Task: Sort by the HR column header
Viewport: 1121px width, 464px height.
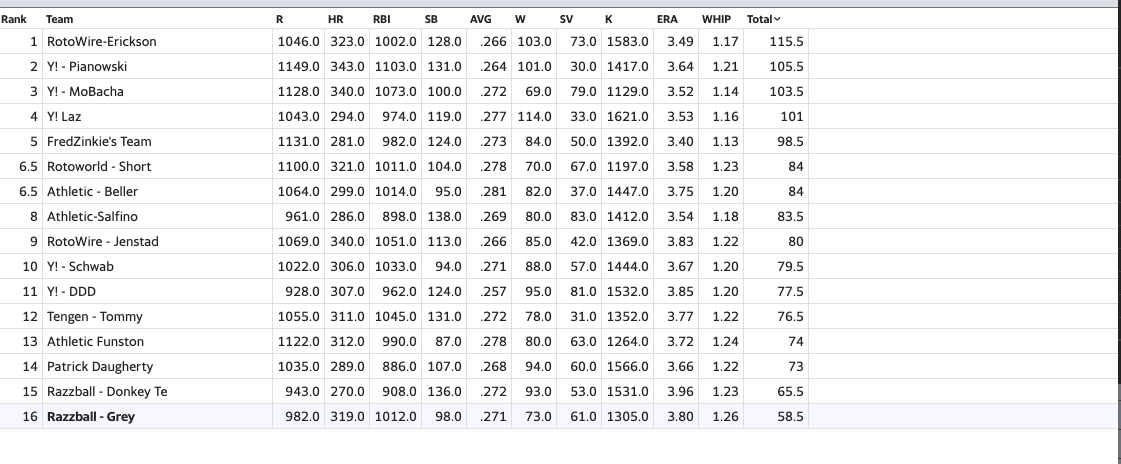Action: point(335,19)
